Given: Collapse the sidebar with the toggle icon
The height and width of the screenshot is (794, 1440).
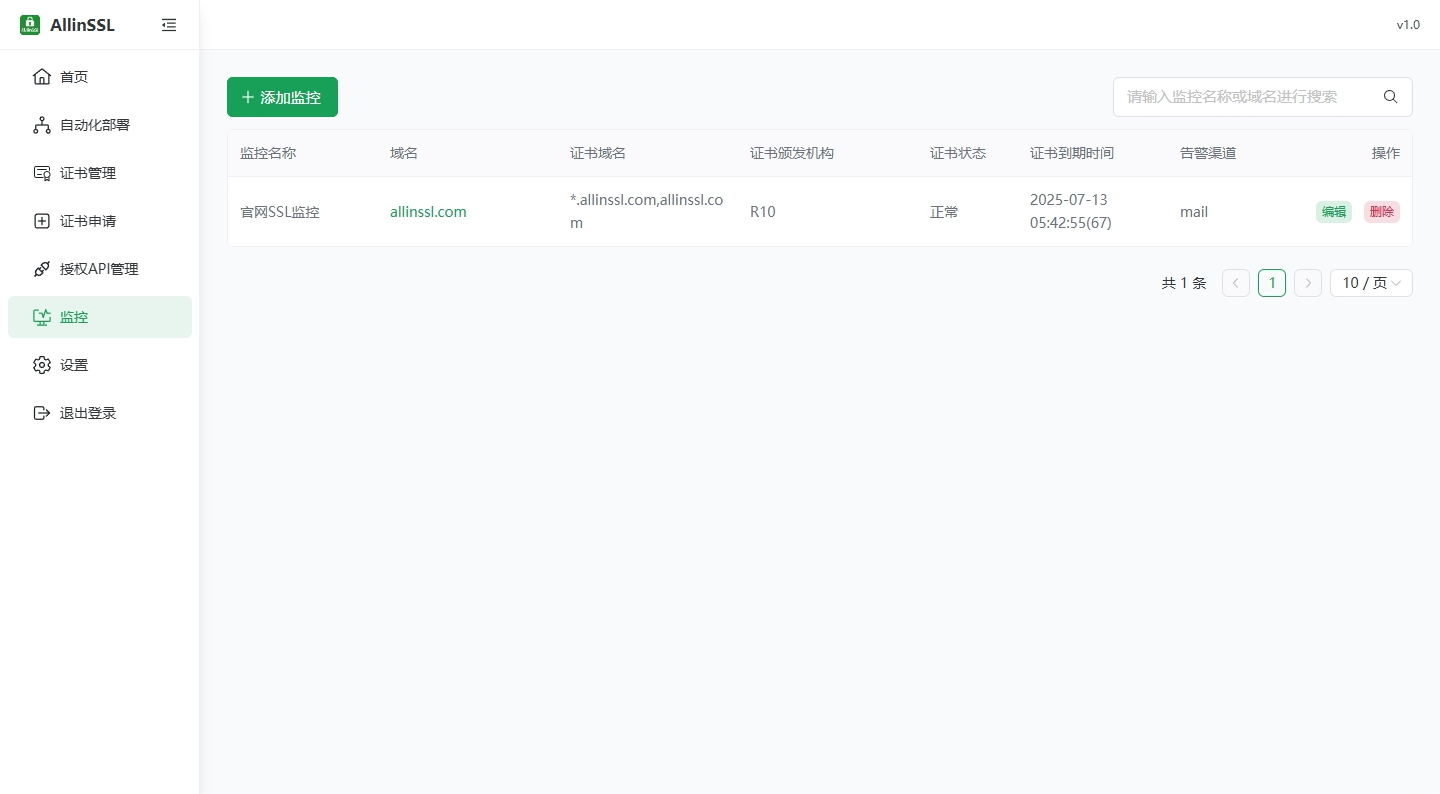Looking at the screenshot, I should click(169, 25).
